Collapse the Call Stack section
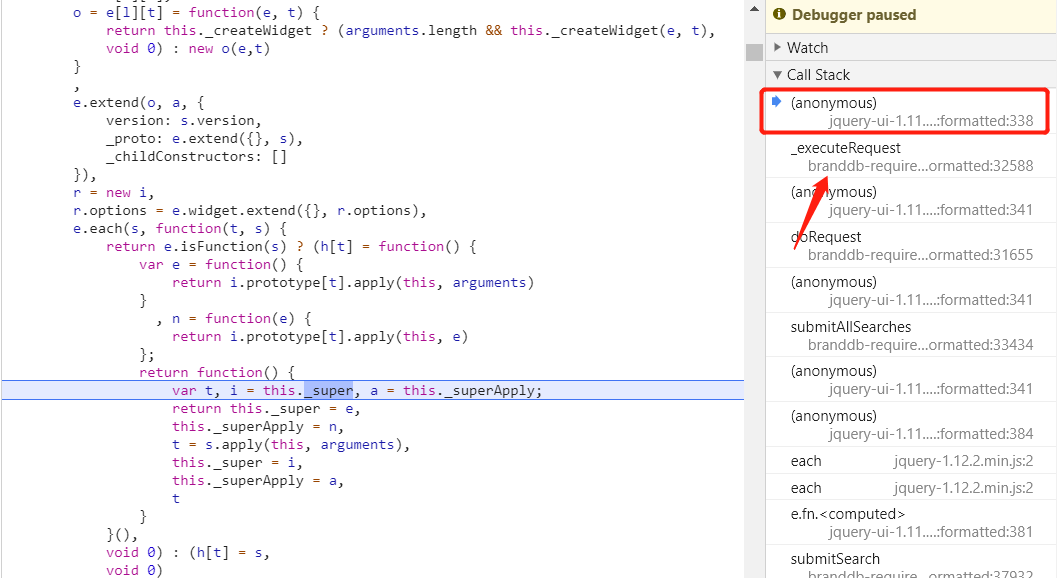 pyautogui.click(x=778, y=75)
